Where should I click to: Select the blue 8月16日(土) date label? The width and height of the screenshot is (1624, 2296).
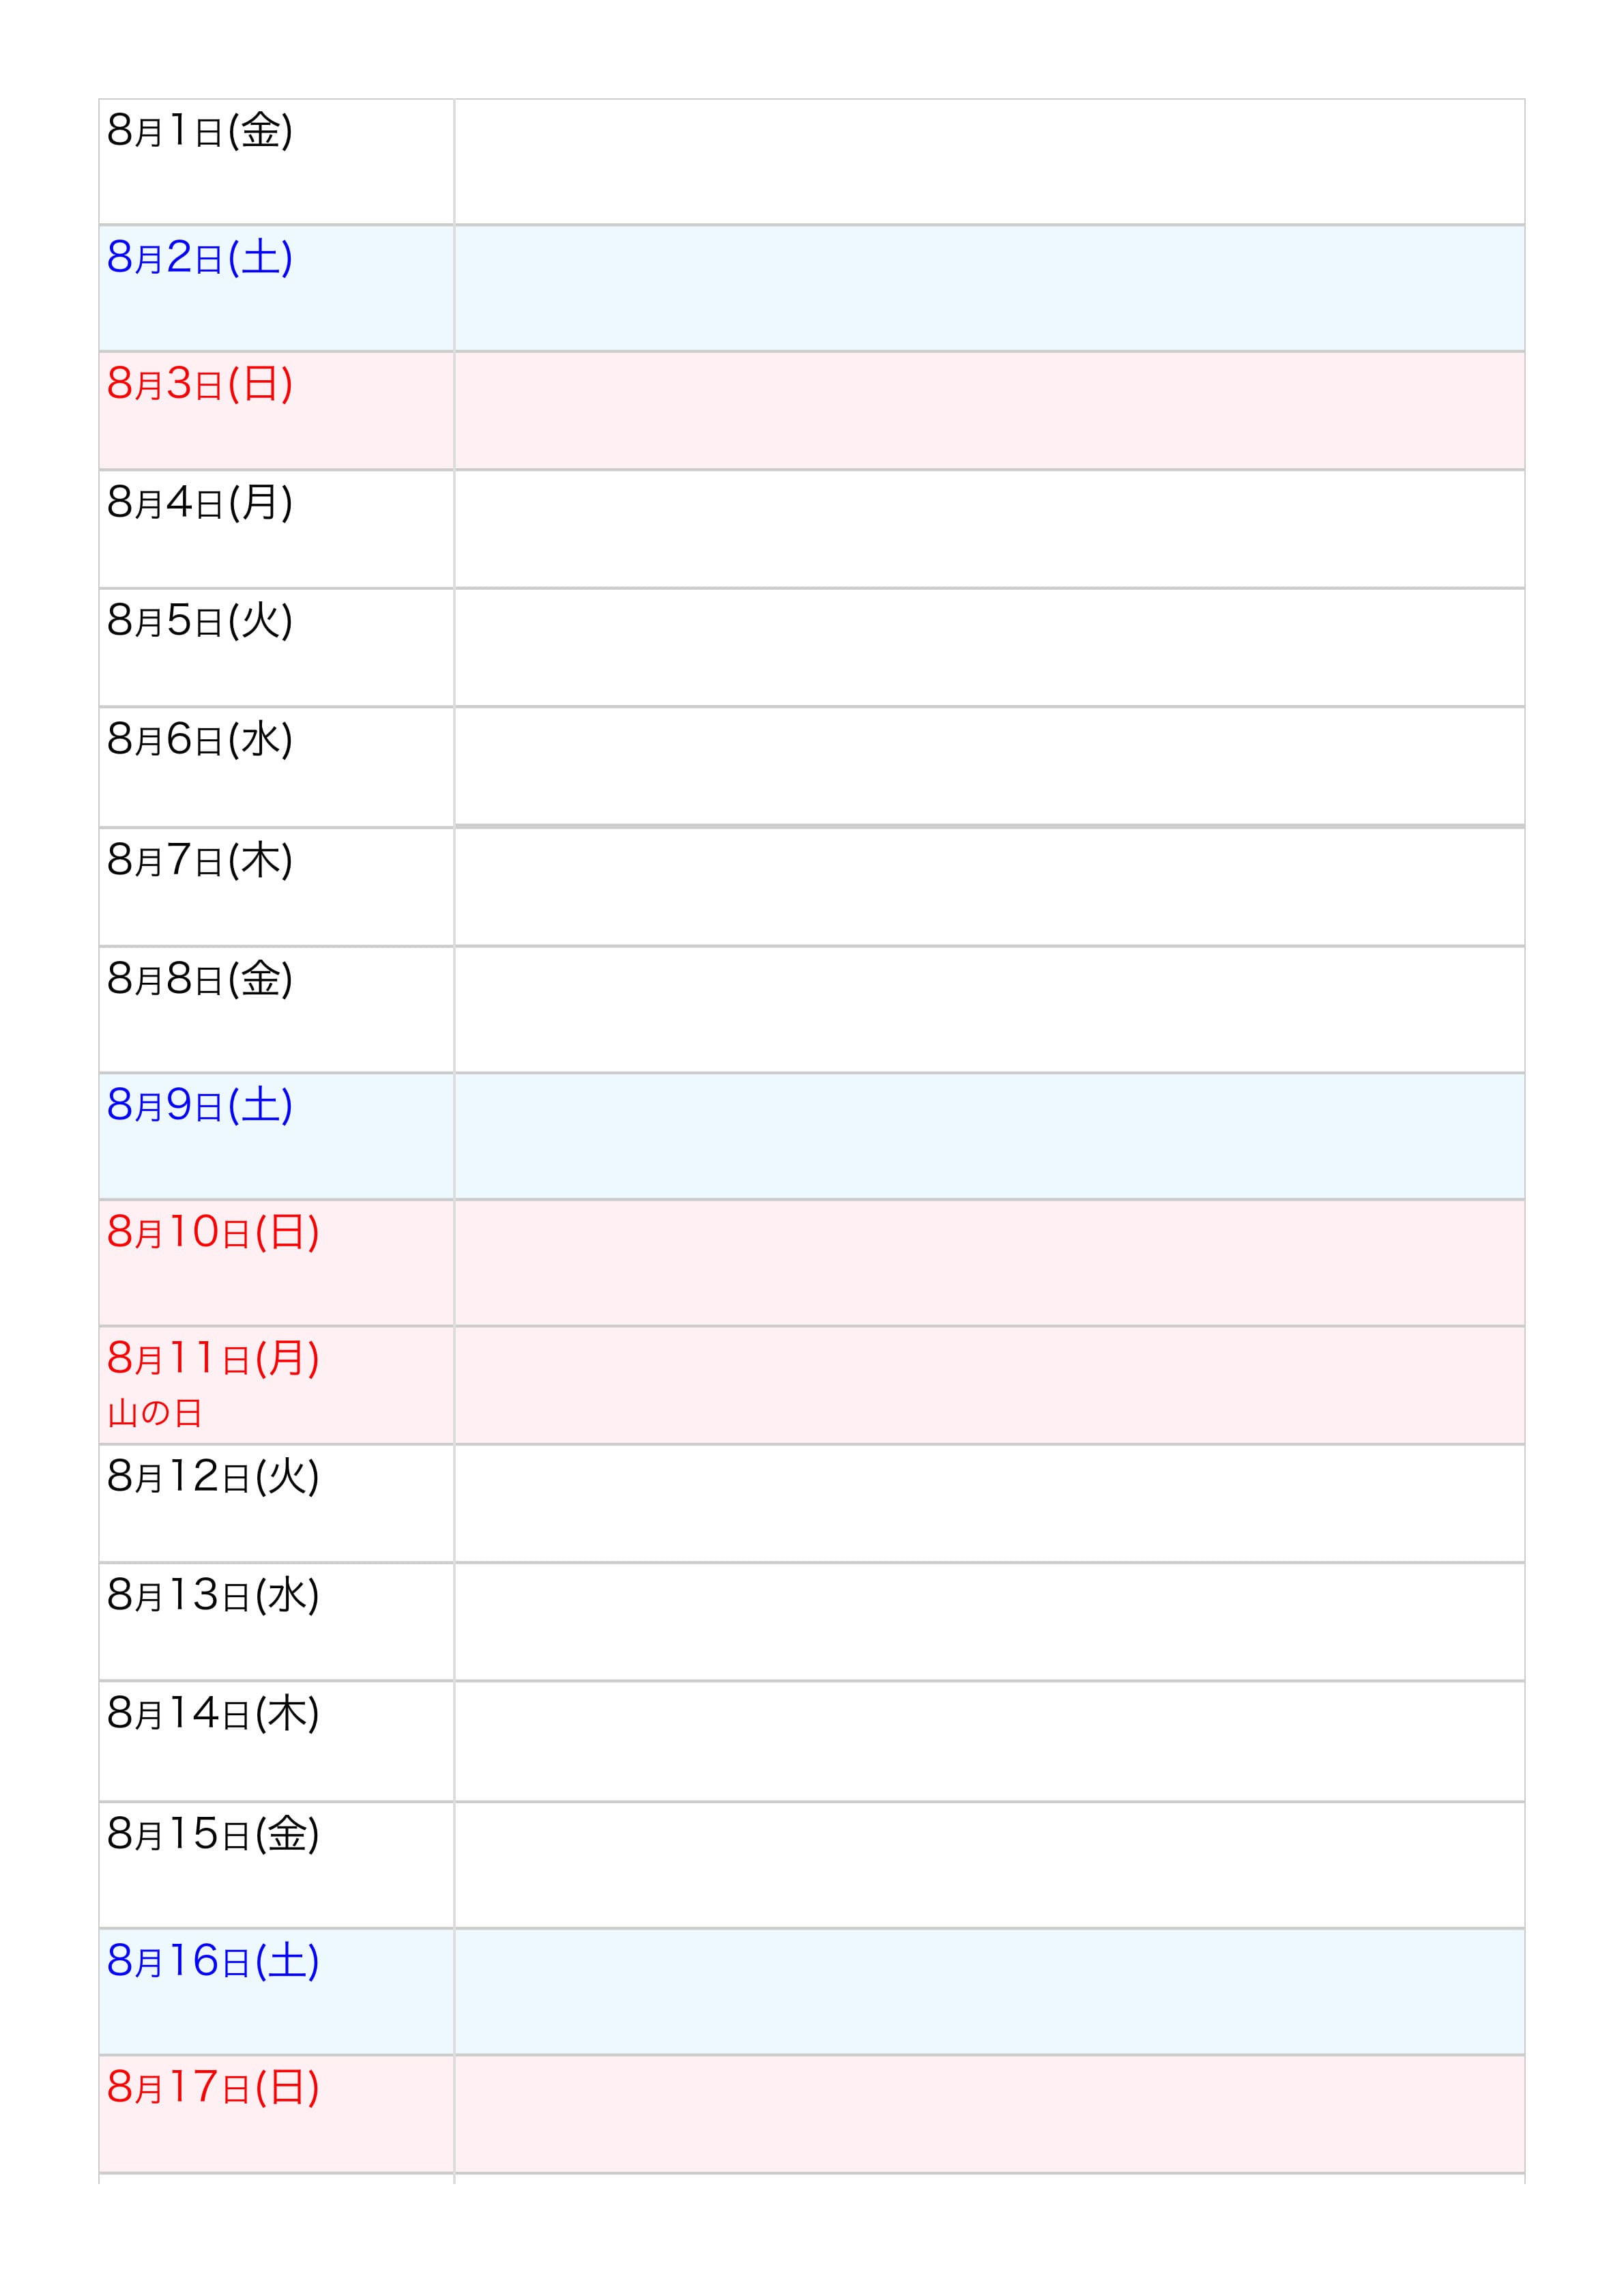point(213,1961)
